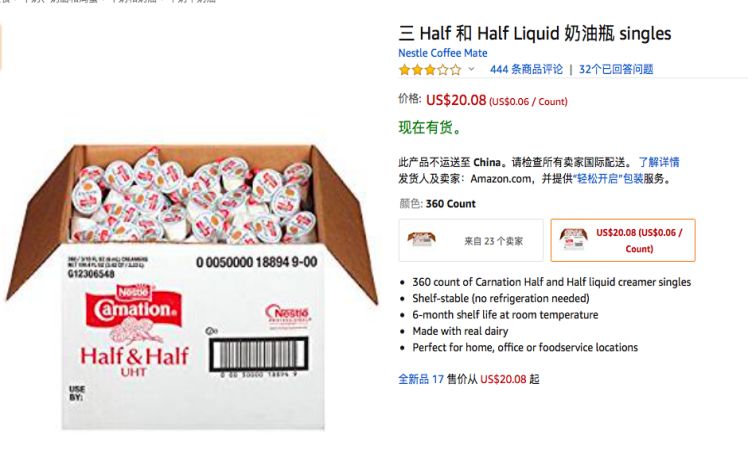Viewport: 748px width, 452px height.
Task: Click the US$20.08 price text
Action: click(x=456, y=100)
